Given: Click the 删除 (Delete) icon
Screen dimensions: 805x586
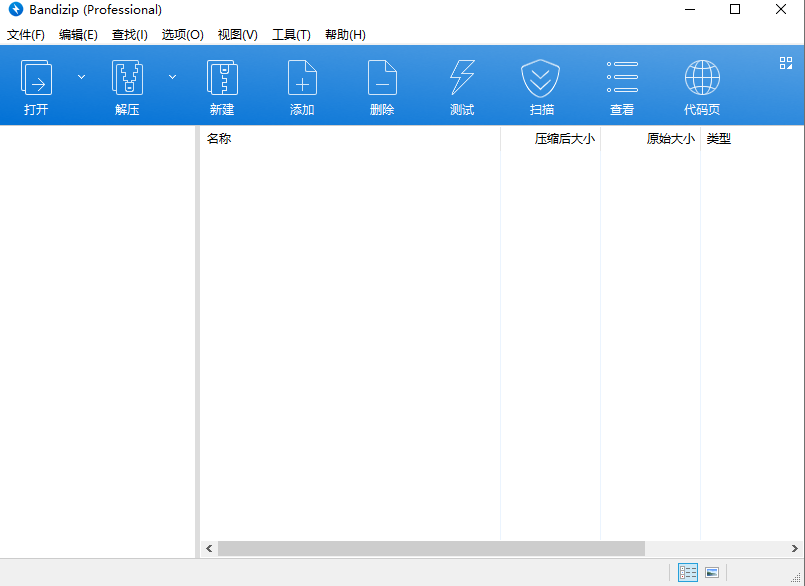Looking at the screenshot, I should [382, 78].
